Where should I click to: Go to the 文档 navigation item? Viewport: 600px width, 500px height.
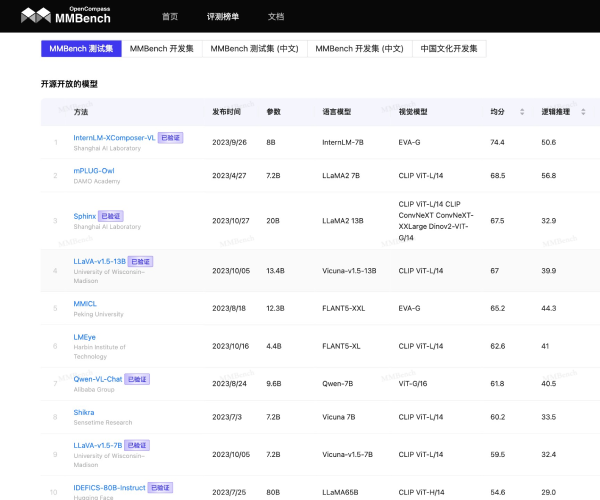point(276,16)
